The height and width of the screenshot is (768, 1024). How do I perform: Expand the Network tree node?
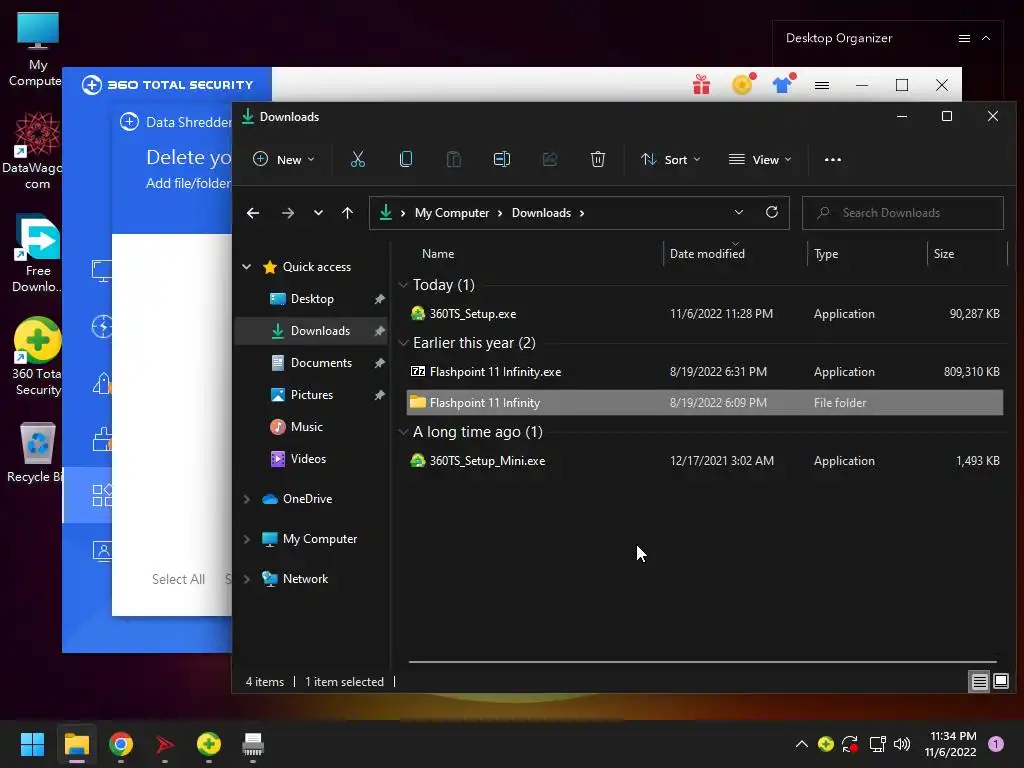click(x=247, y=579)
